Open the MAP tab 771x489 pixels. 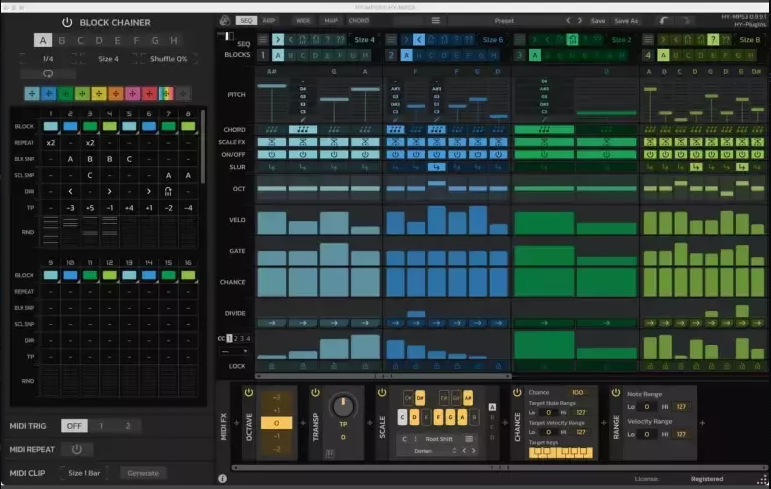click(x=331, y=20)
